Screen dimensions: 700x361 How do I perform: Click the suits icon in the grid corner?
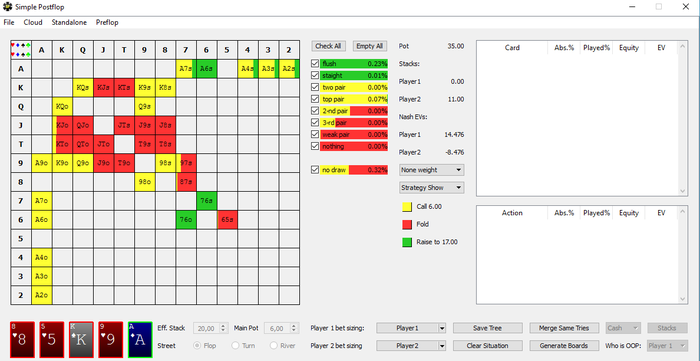tap(21, 50)
